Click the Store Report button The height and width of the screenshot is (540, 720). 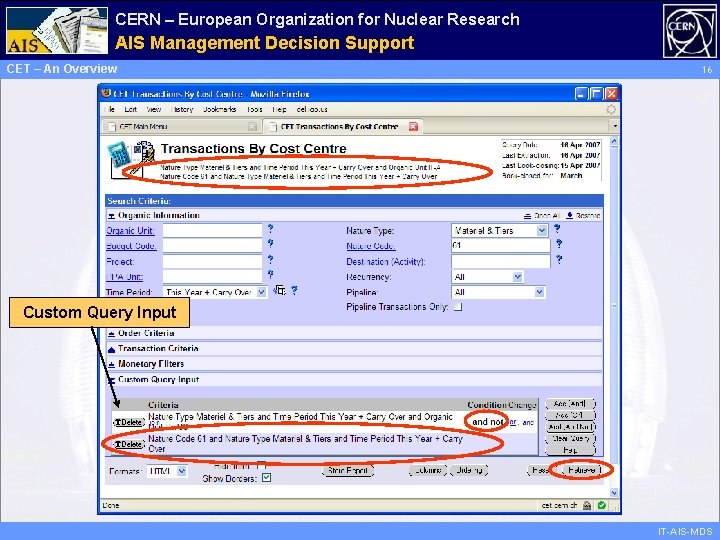click(348, 471)
